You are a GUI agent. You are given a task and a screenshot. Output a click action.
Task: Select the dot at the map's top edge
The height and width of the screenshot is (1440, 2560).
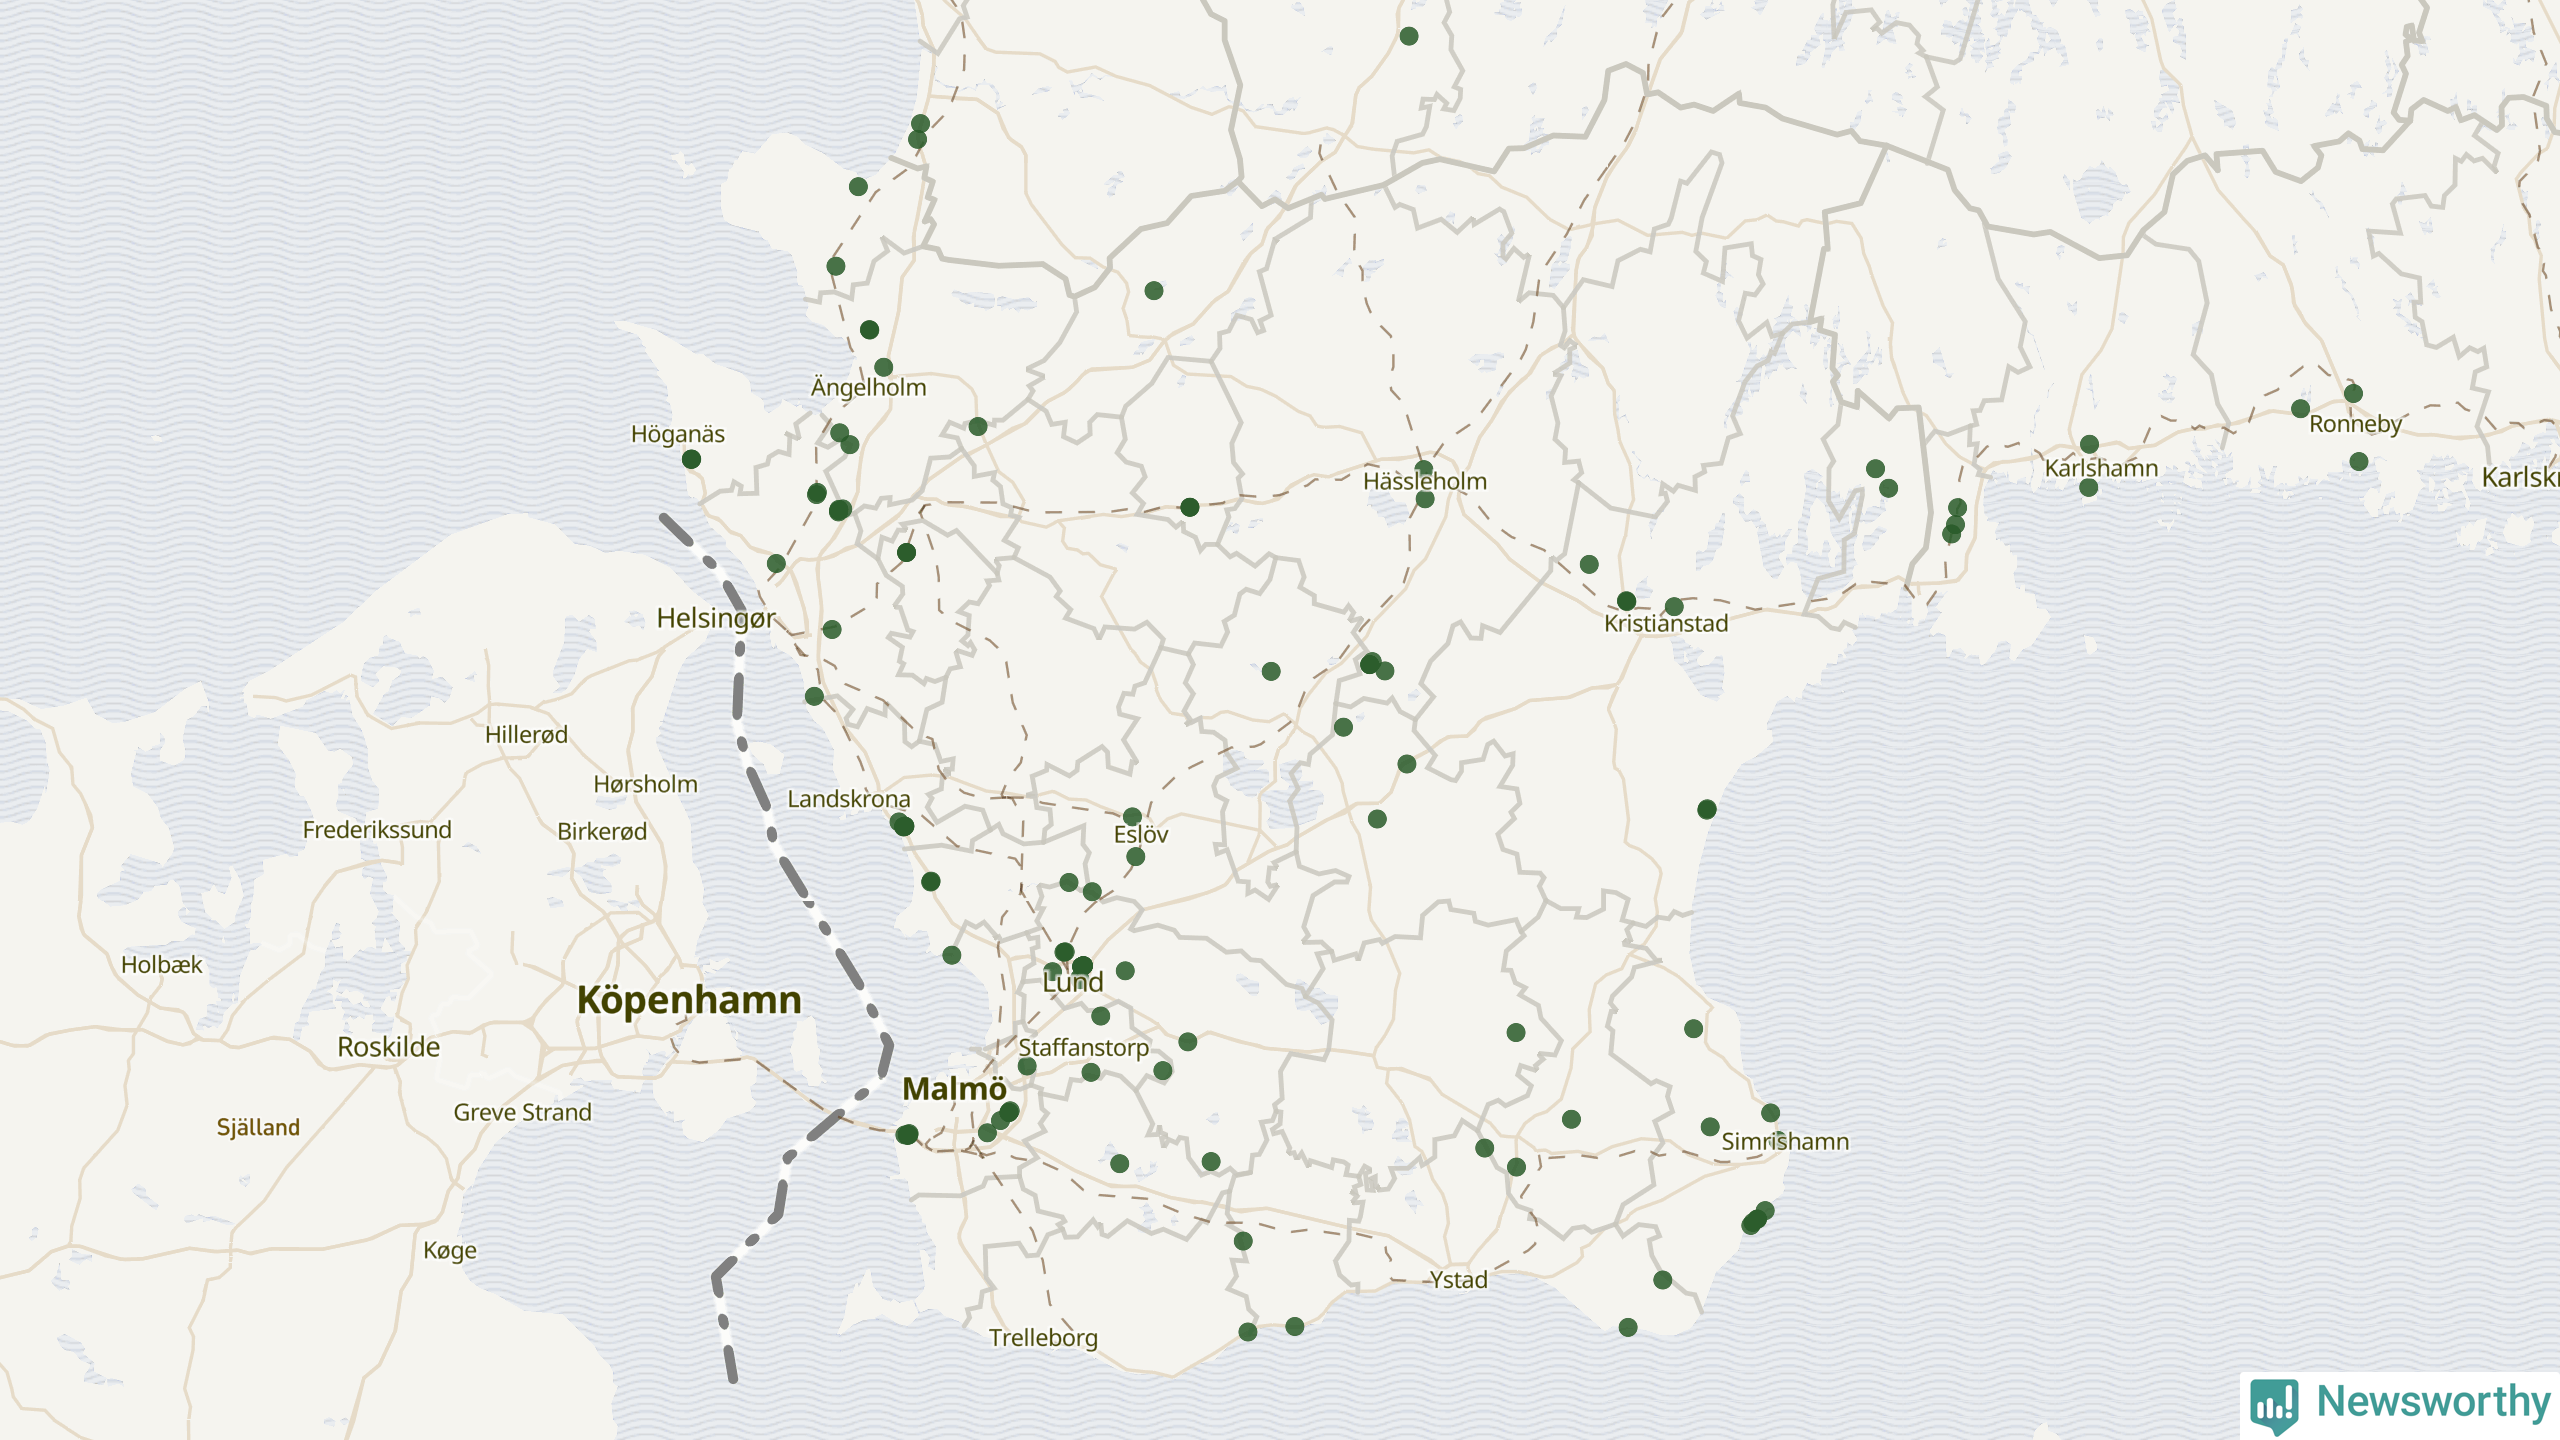(x=1409, y=37)
